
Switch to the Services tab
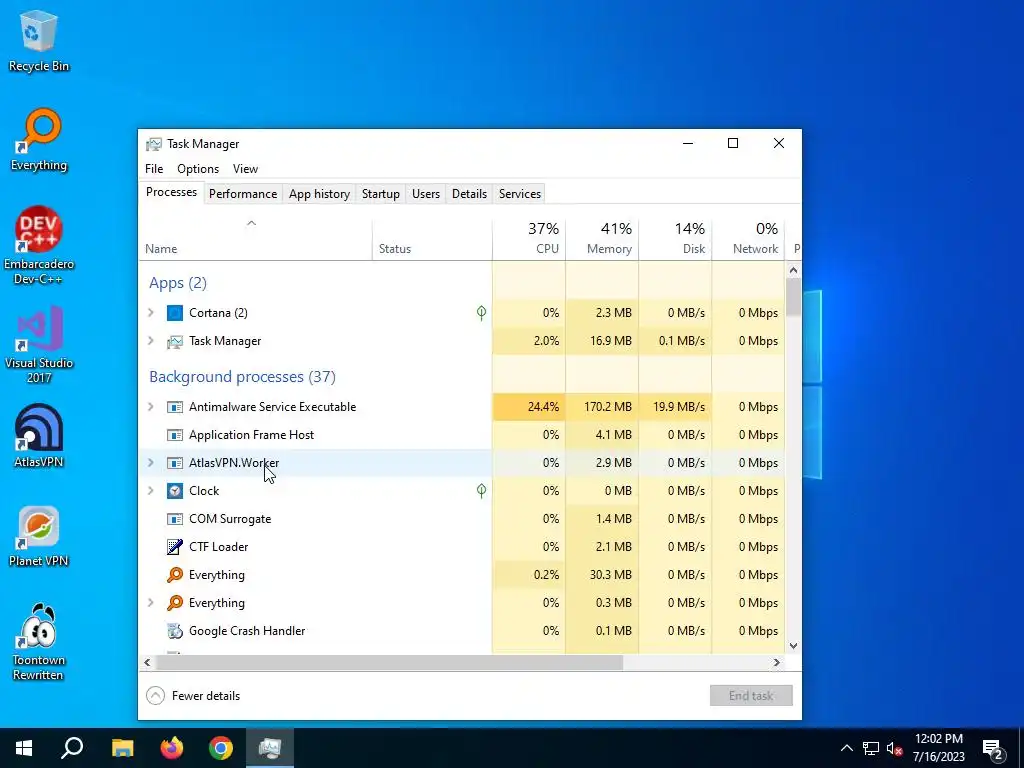tap(520, 194)
